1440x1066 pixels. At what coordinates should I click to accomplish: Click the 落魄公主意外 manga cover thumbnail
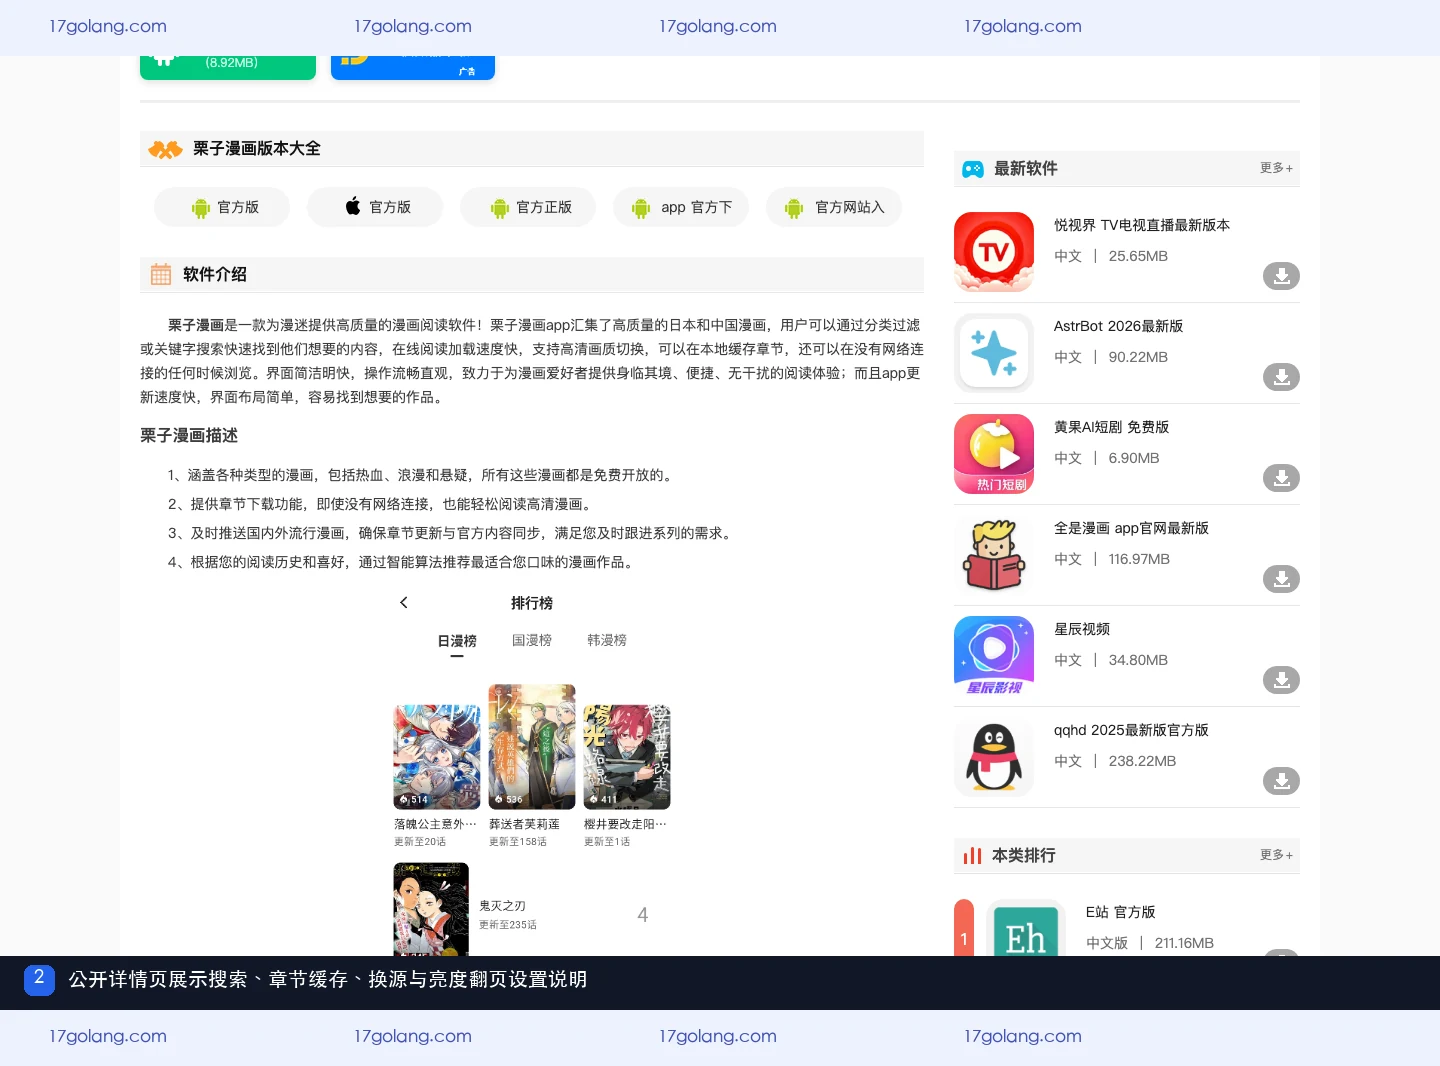point(437,757)
